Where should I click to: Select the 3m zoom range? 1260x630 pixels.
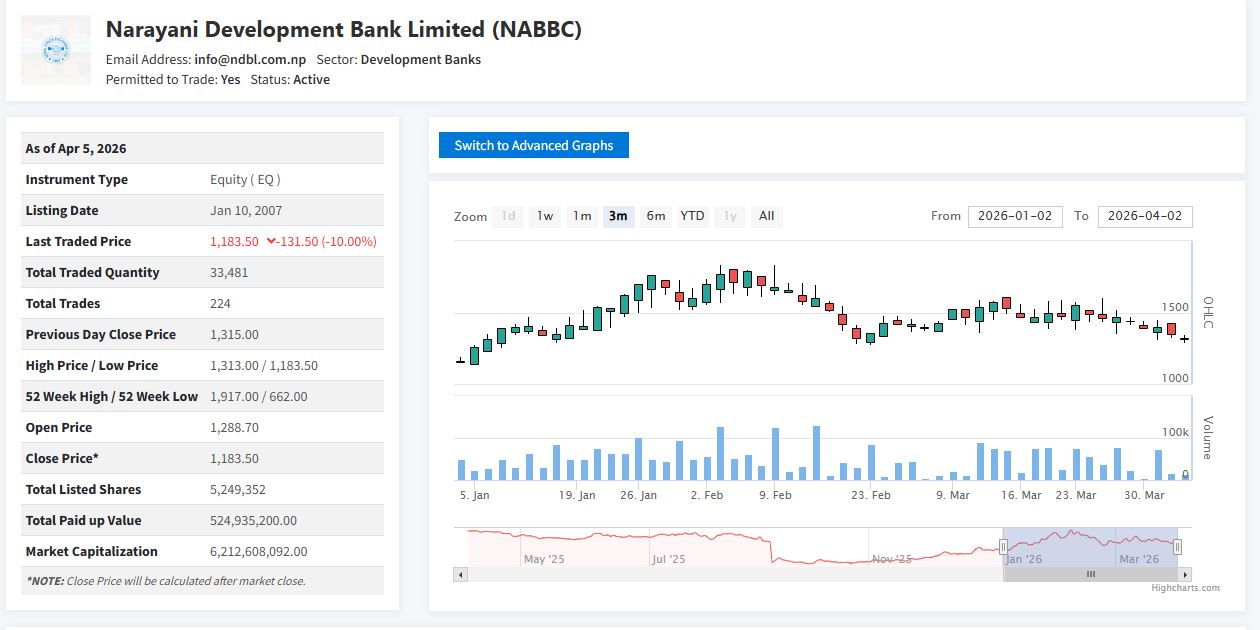pos(618,216)
